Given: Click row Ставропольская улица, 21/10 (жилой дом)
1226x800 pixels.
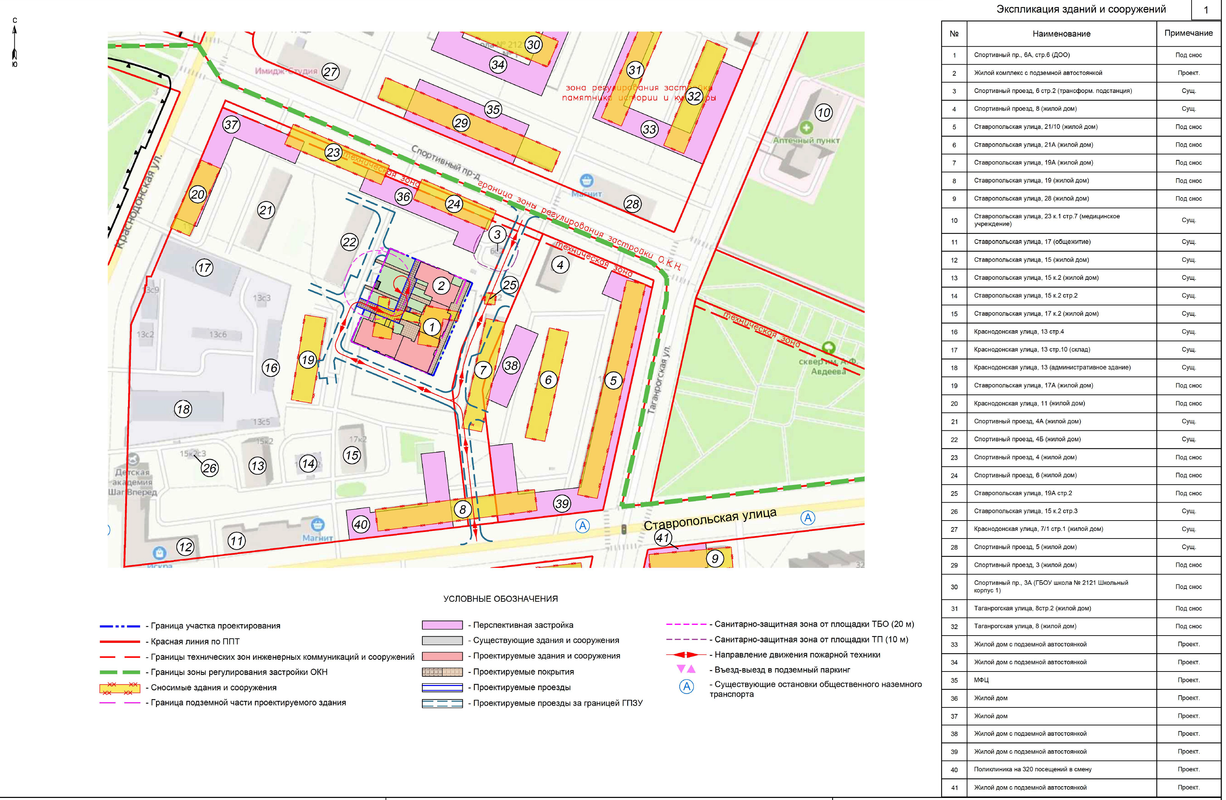Looking at the screenshot, I should point(1080,127).
